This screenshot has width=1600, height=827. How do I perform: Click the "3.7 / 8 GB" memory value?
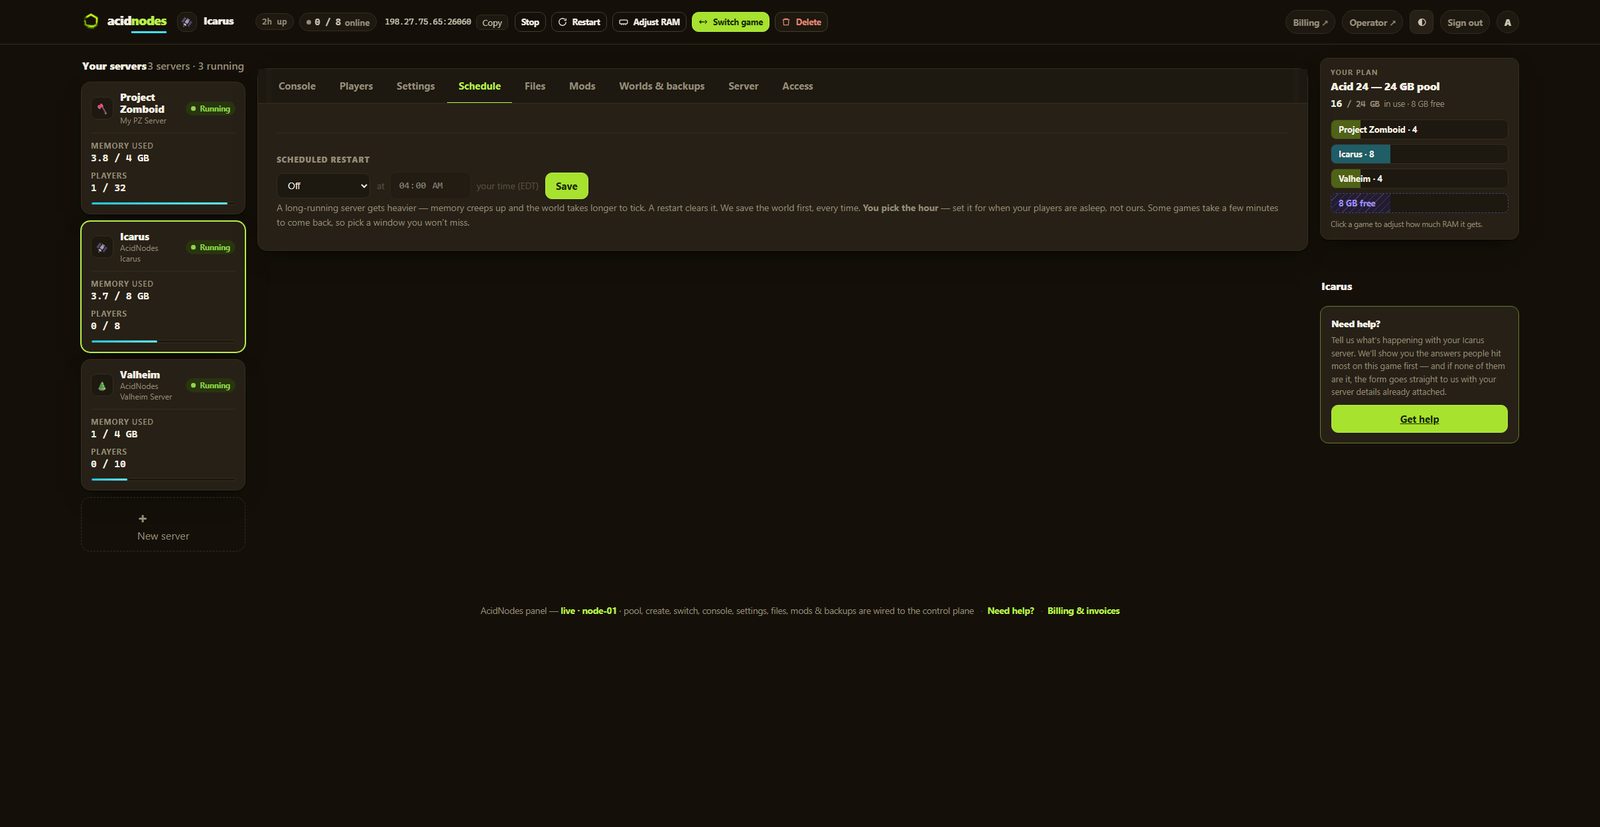[x=120, y=296]
